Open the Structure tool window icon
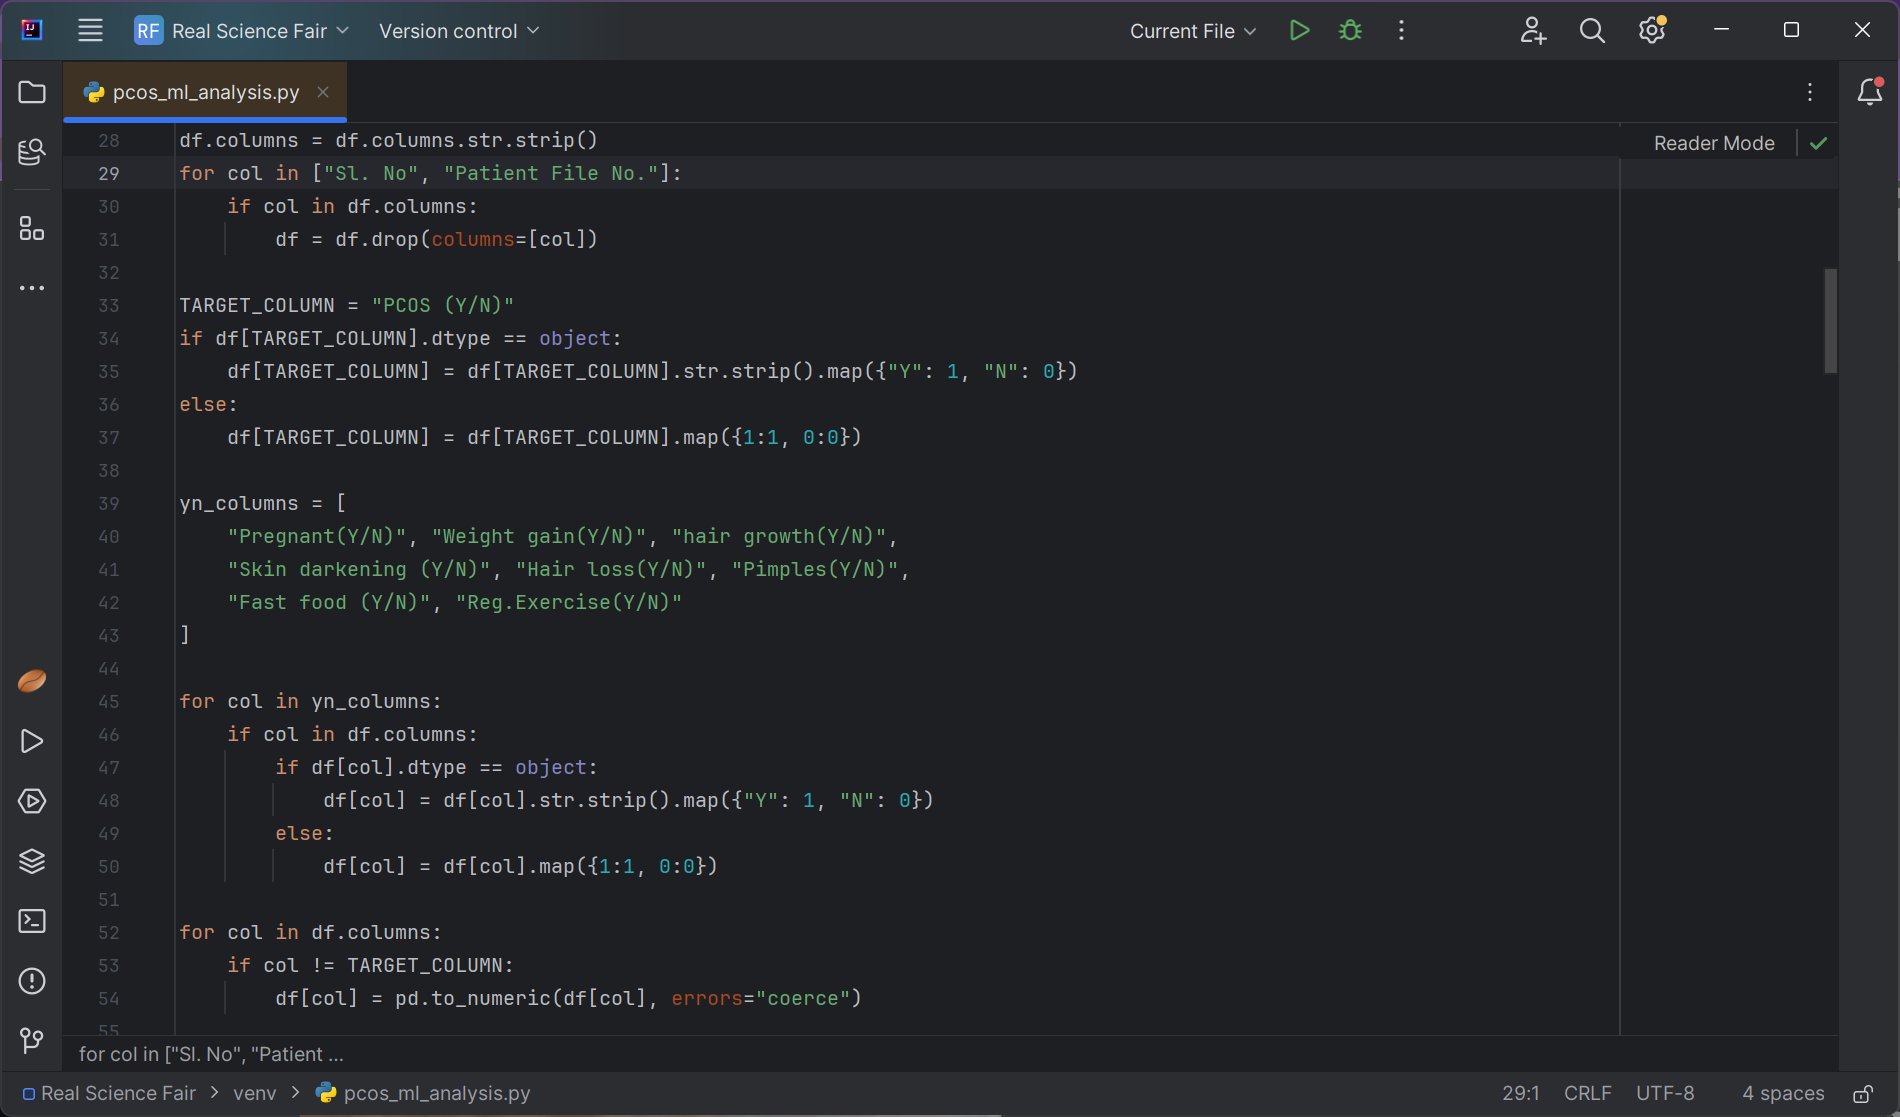Screen dimensions: 1900x1117 [32, 229]
